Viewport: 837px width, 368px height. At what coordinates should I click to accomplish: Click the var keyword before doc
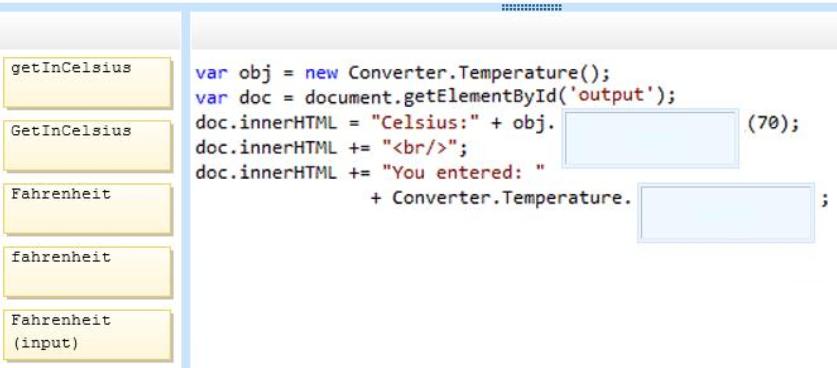pos(211,97)
